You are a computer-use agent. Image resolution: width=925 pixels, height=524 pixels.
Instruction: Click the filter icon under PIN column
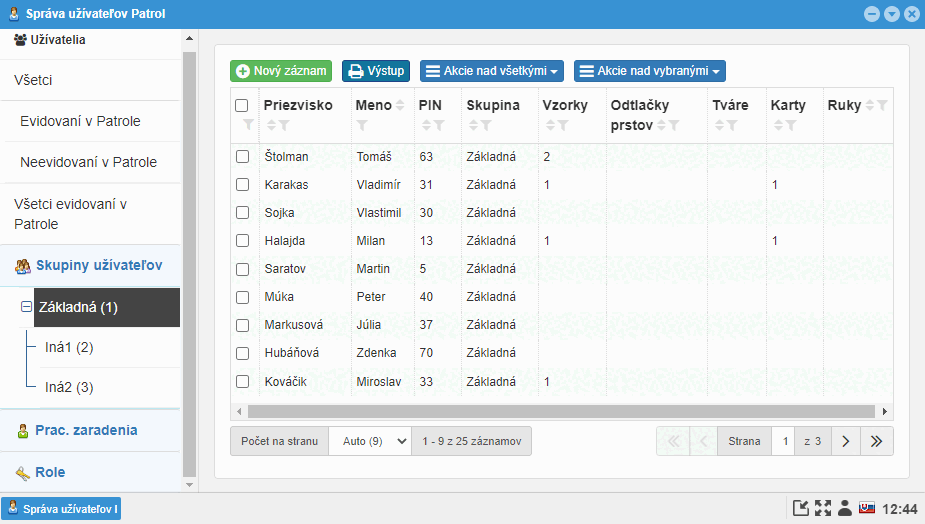point(439,125)
